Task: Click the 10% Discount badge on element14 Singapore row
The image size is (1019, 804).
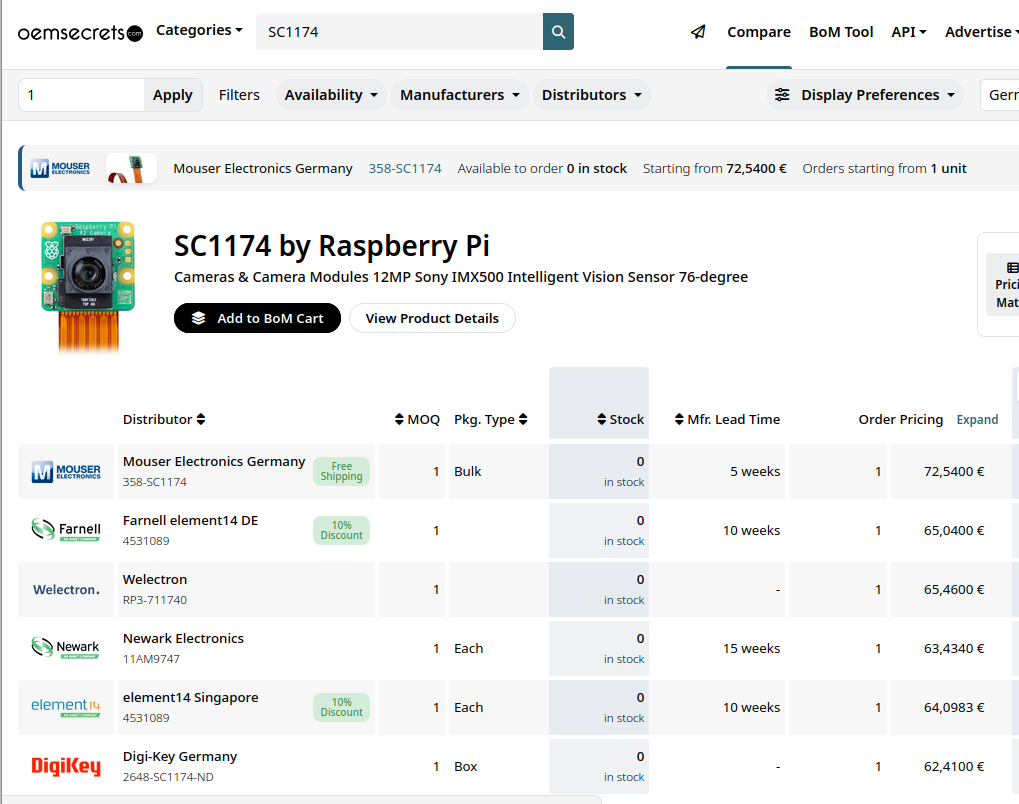Action: tap(341, 707)
